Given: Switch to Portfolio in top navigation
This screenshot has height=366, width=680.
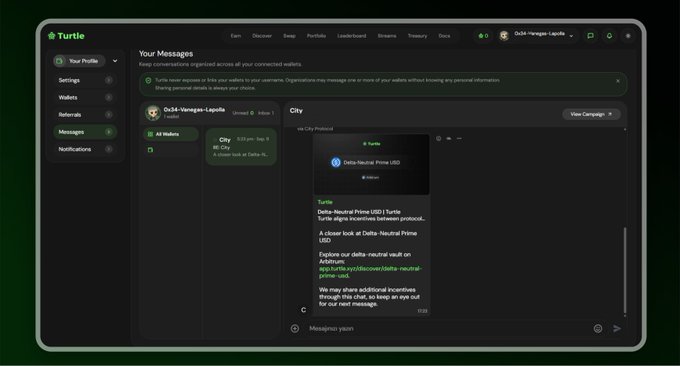Looking at the screenshot, I should pos(316,36).
